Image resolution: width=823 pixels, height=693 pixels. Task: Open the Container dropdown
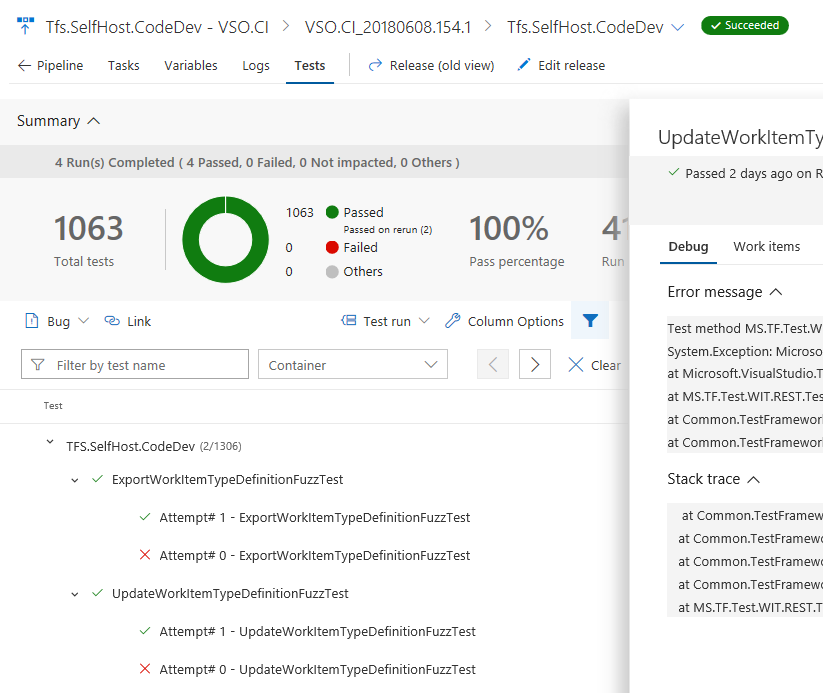(351, 364)
